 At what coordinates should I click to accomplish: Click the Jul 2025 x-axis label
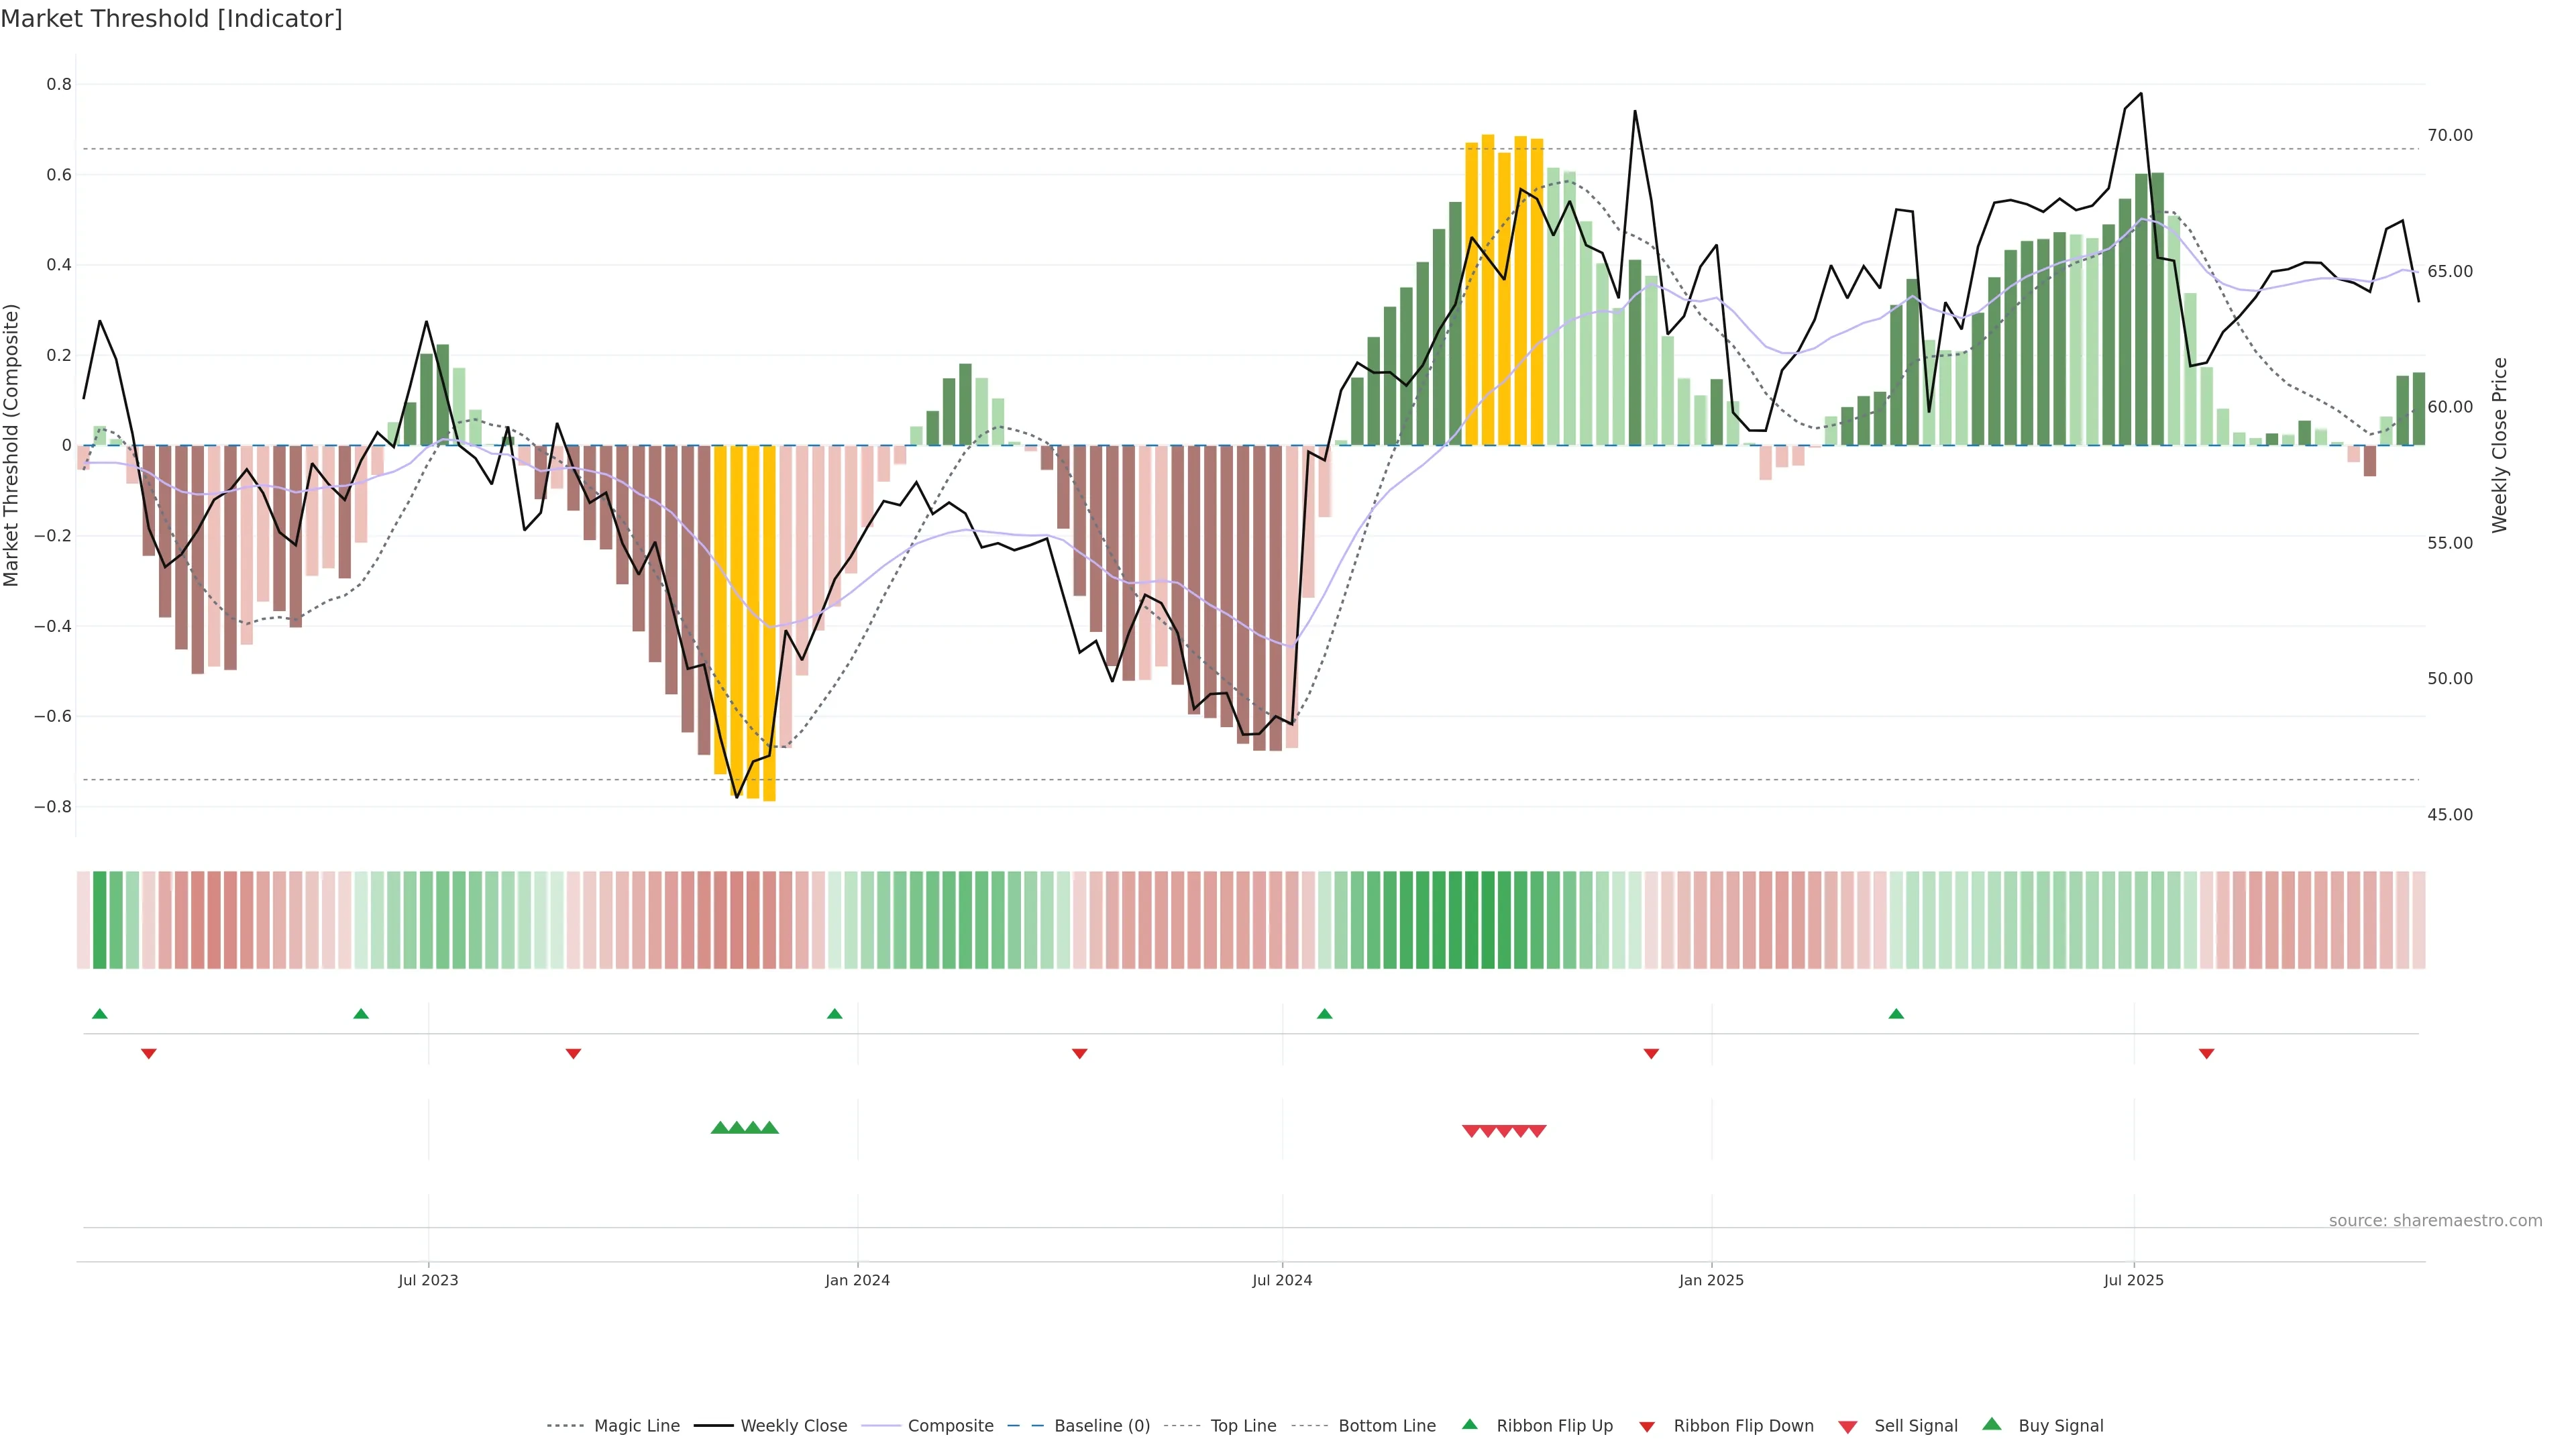[x=2133, y=1280]
